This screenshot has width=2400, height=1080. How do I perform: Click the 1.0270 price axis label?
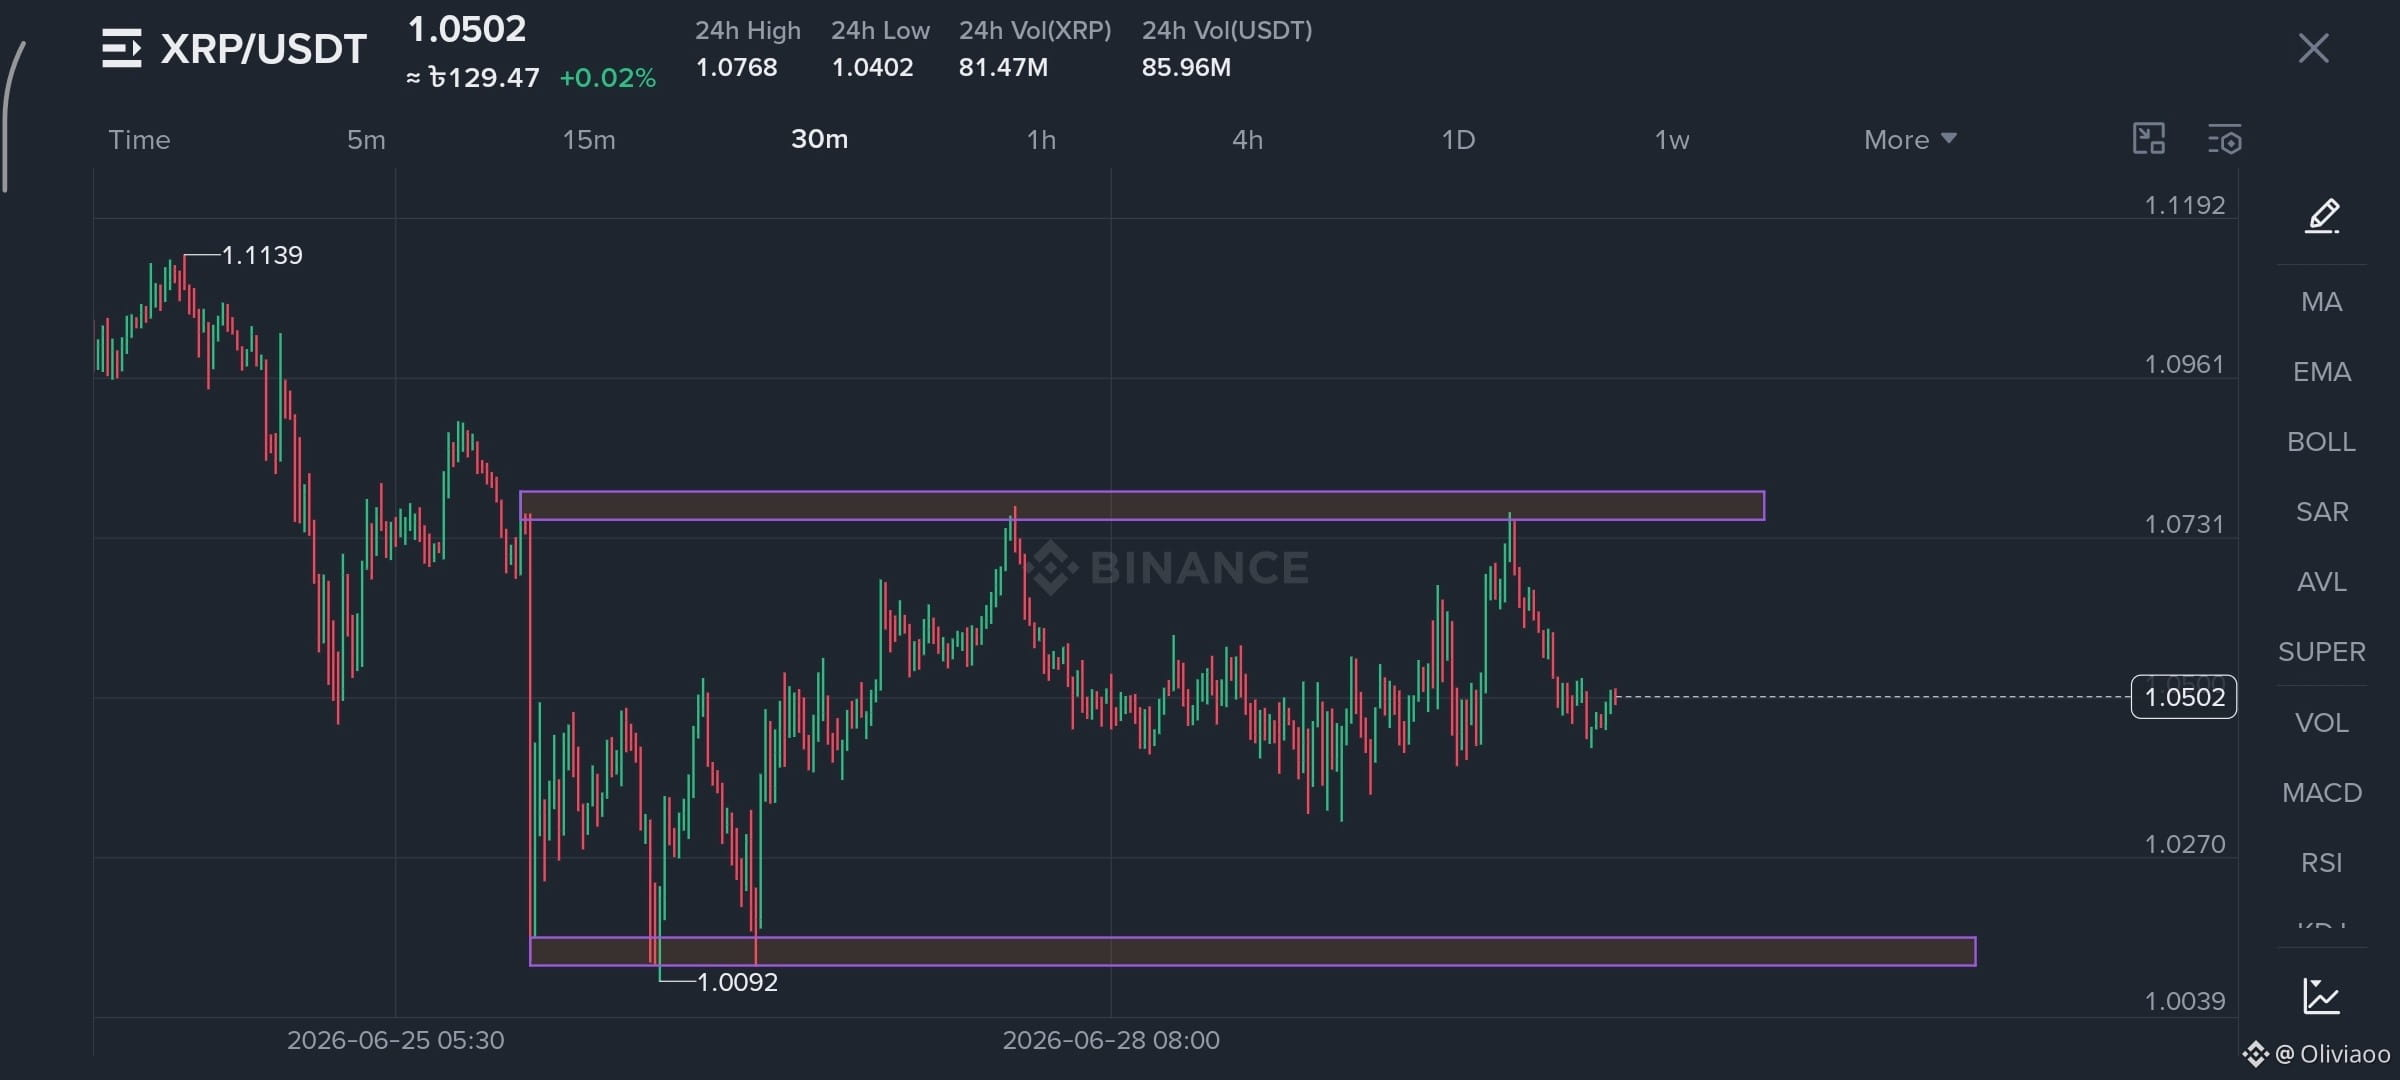[2185, 845]
